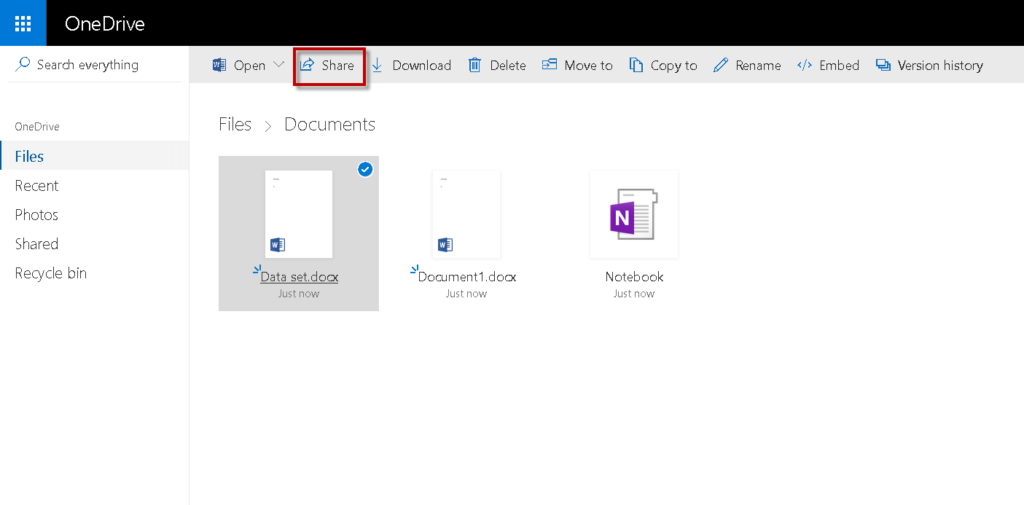Focus the Search everything field

pyautogui.click(x=94, y=65)
